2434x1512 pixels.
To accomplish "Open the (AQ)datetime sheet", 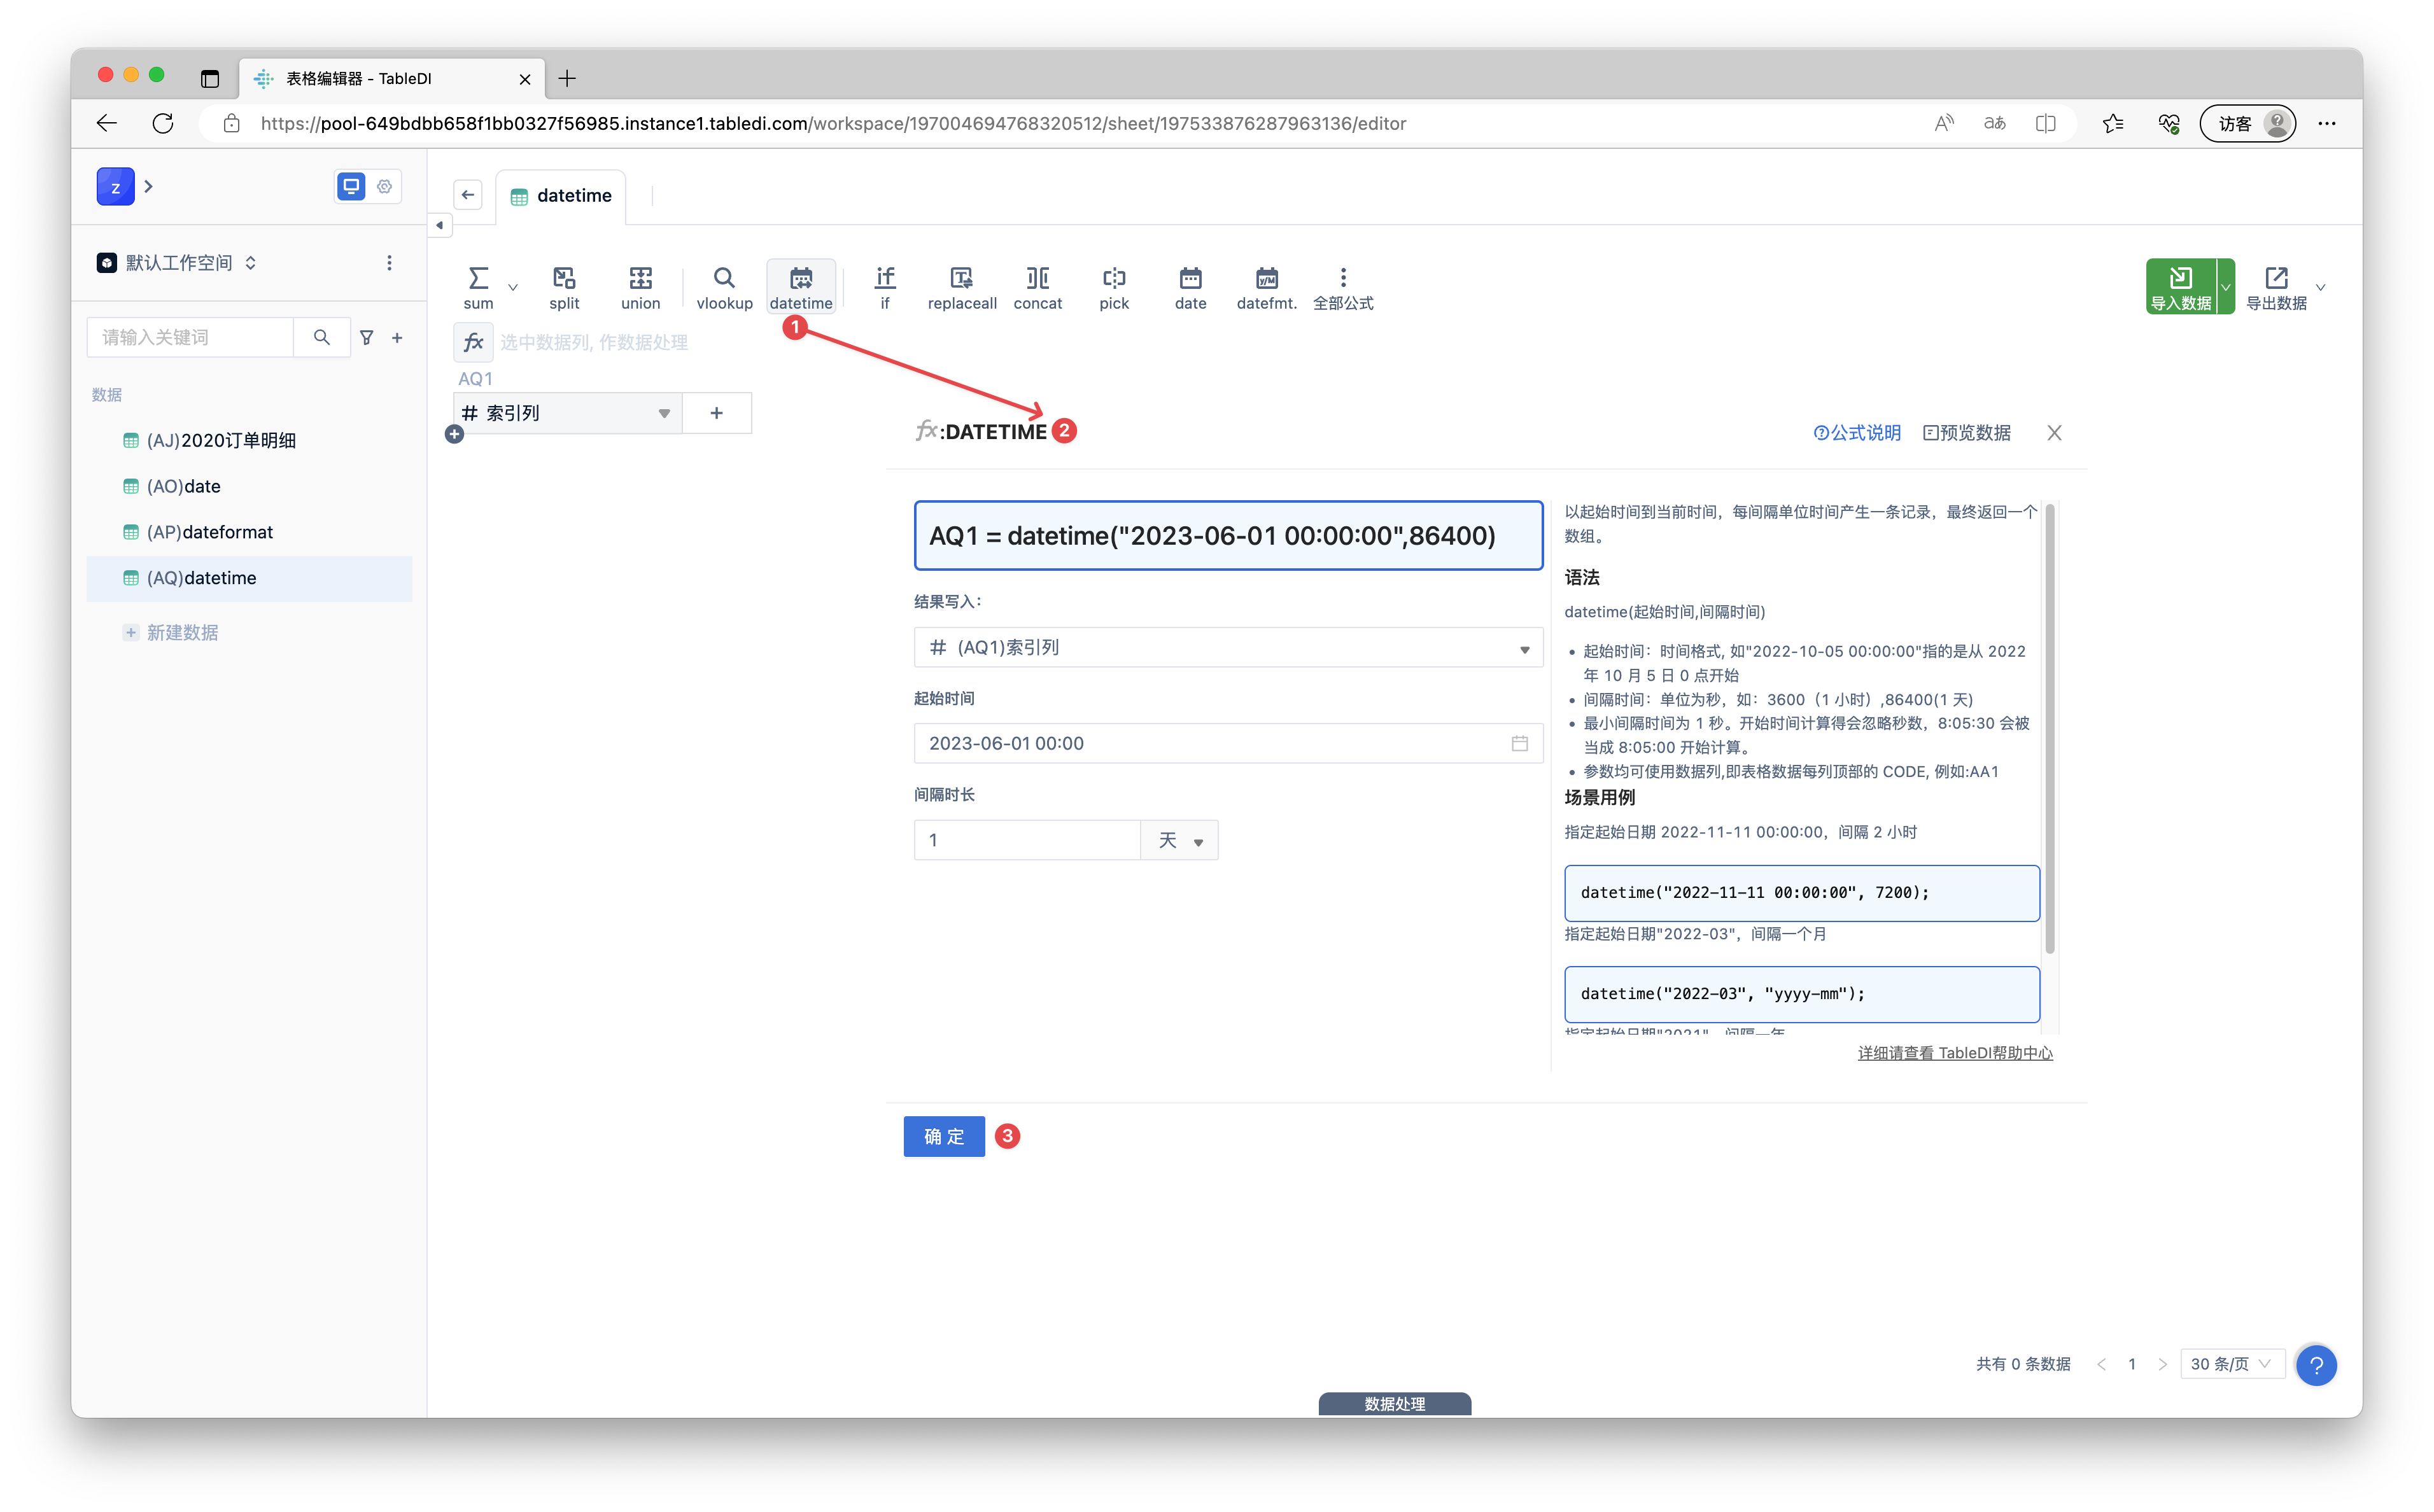I will pos(250,578).
